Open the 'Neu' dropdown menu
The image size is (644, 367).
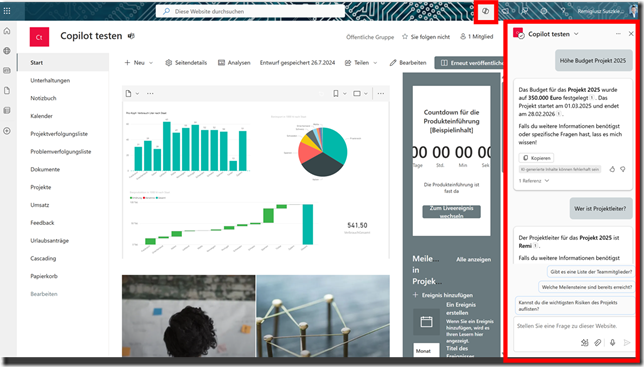coord(139,63)
